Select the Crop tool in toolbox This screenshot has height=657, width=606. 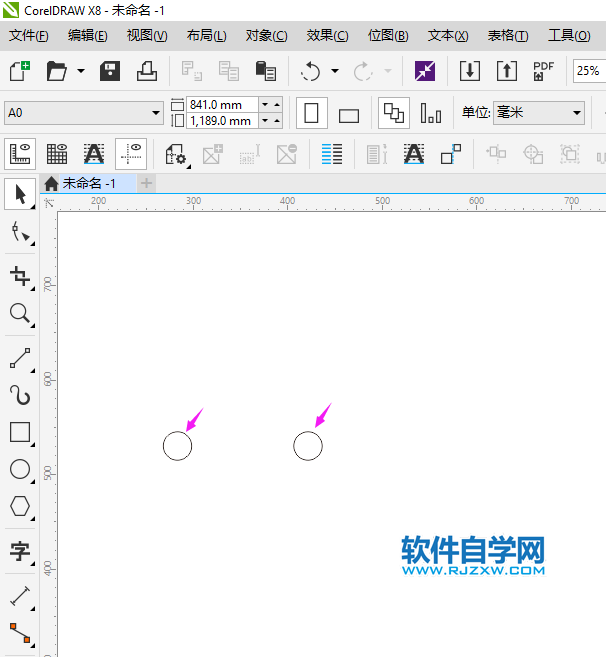coord(19,276)
